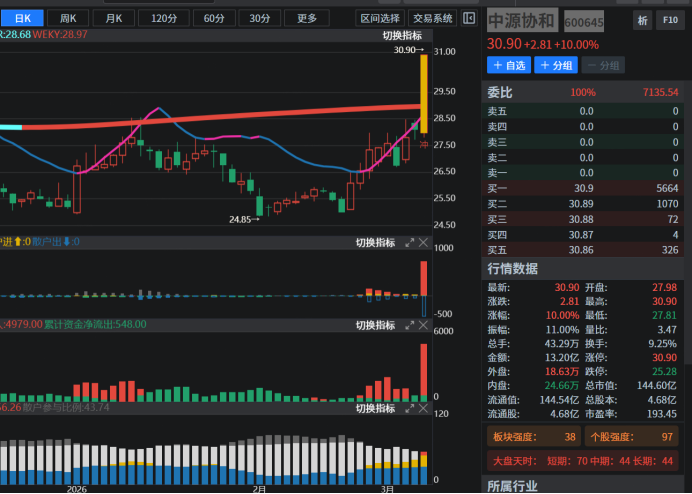Add stock with the 自选 button
This screenshot has width=692, height=494.
[508, 65]
